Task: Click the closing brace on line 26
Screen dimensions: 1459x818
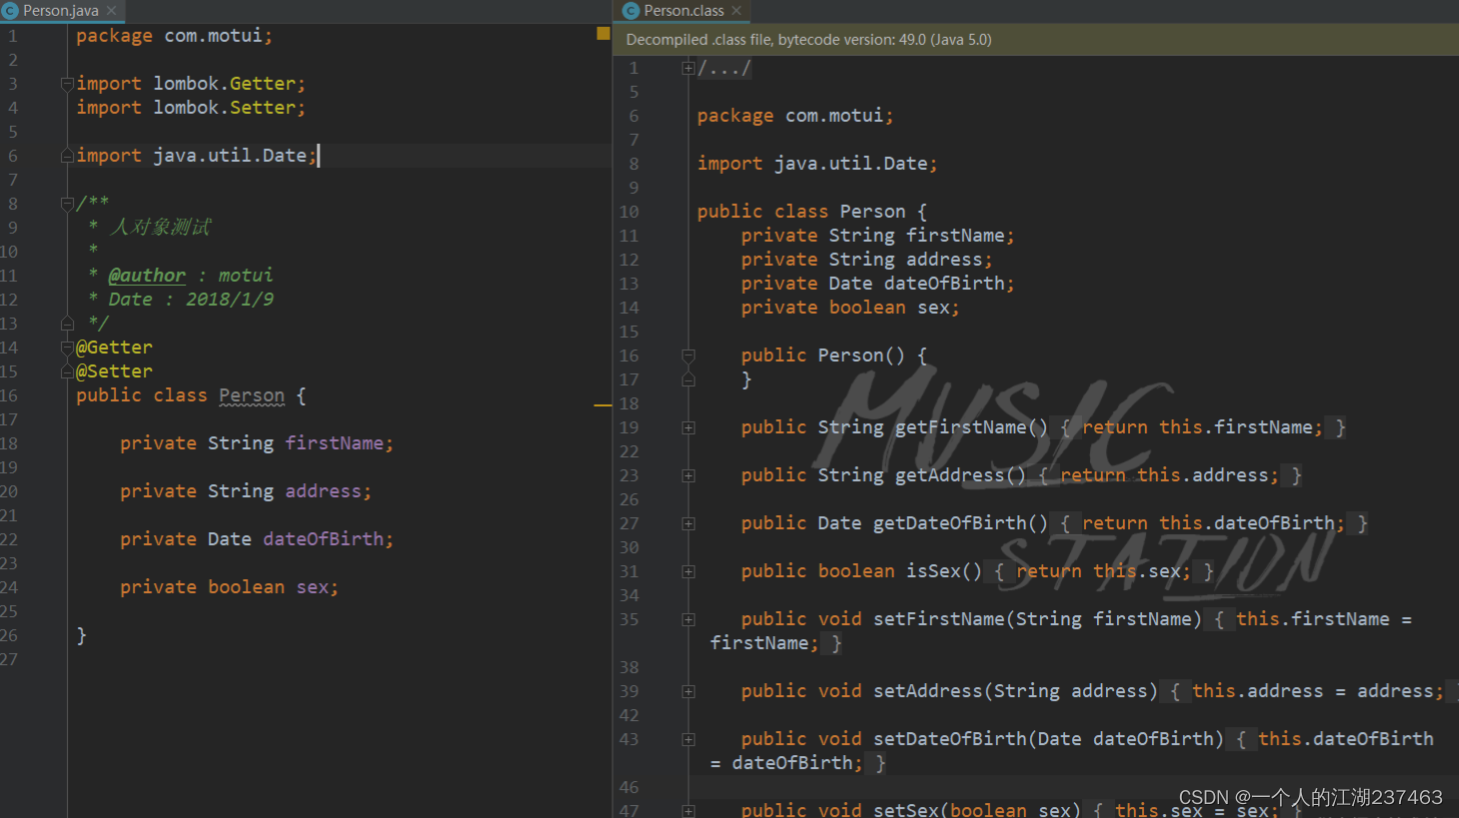Action: [x=82, y=635]
